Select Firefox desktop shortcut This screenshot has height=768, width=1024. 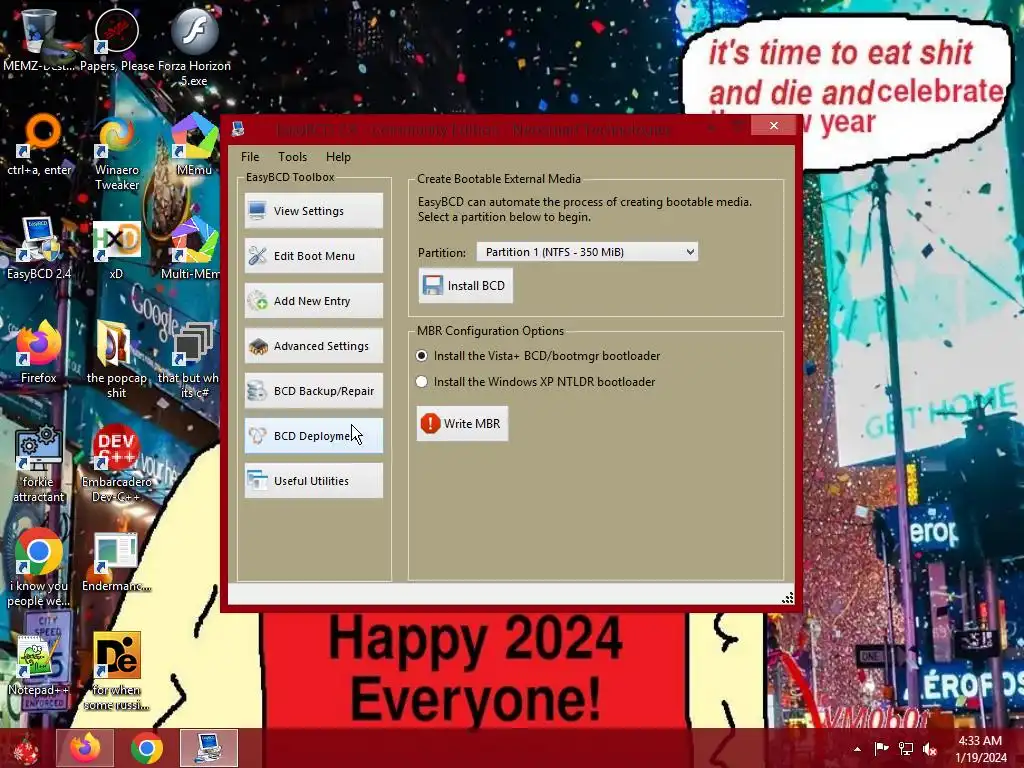point(39,353)
